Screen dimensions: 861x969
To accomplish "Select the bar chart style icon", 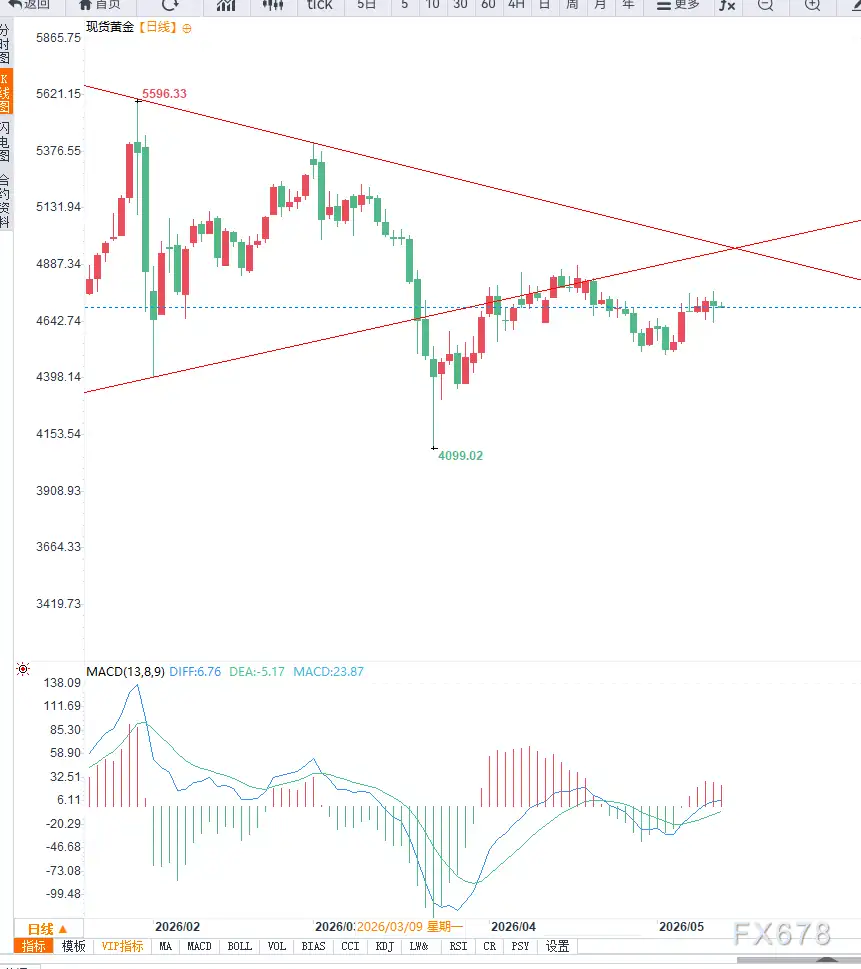I will point(226,5).
